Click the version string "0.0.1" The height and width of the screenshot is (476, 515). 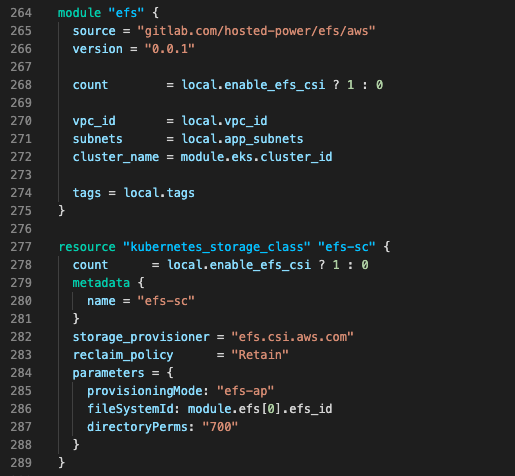coord(169,49)
